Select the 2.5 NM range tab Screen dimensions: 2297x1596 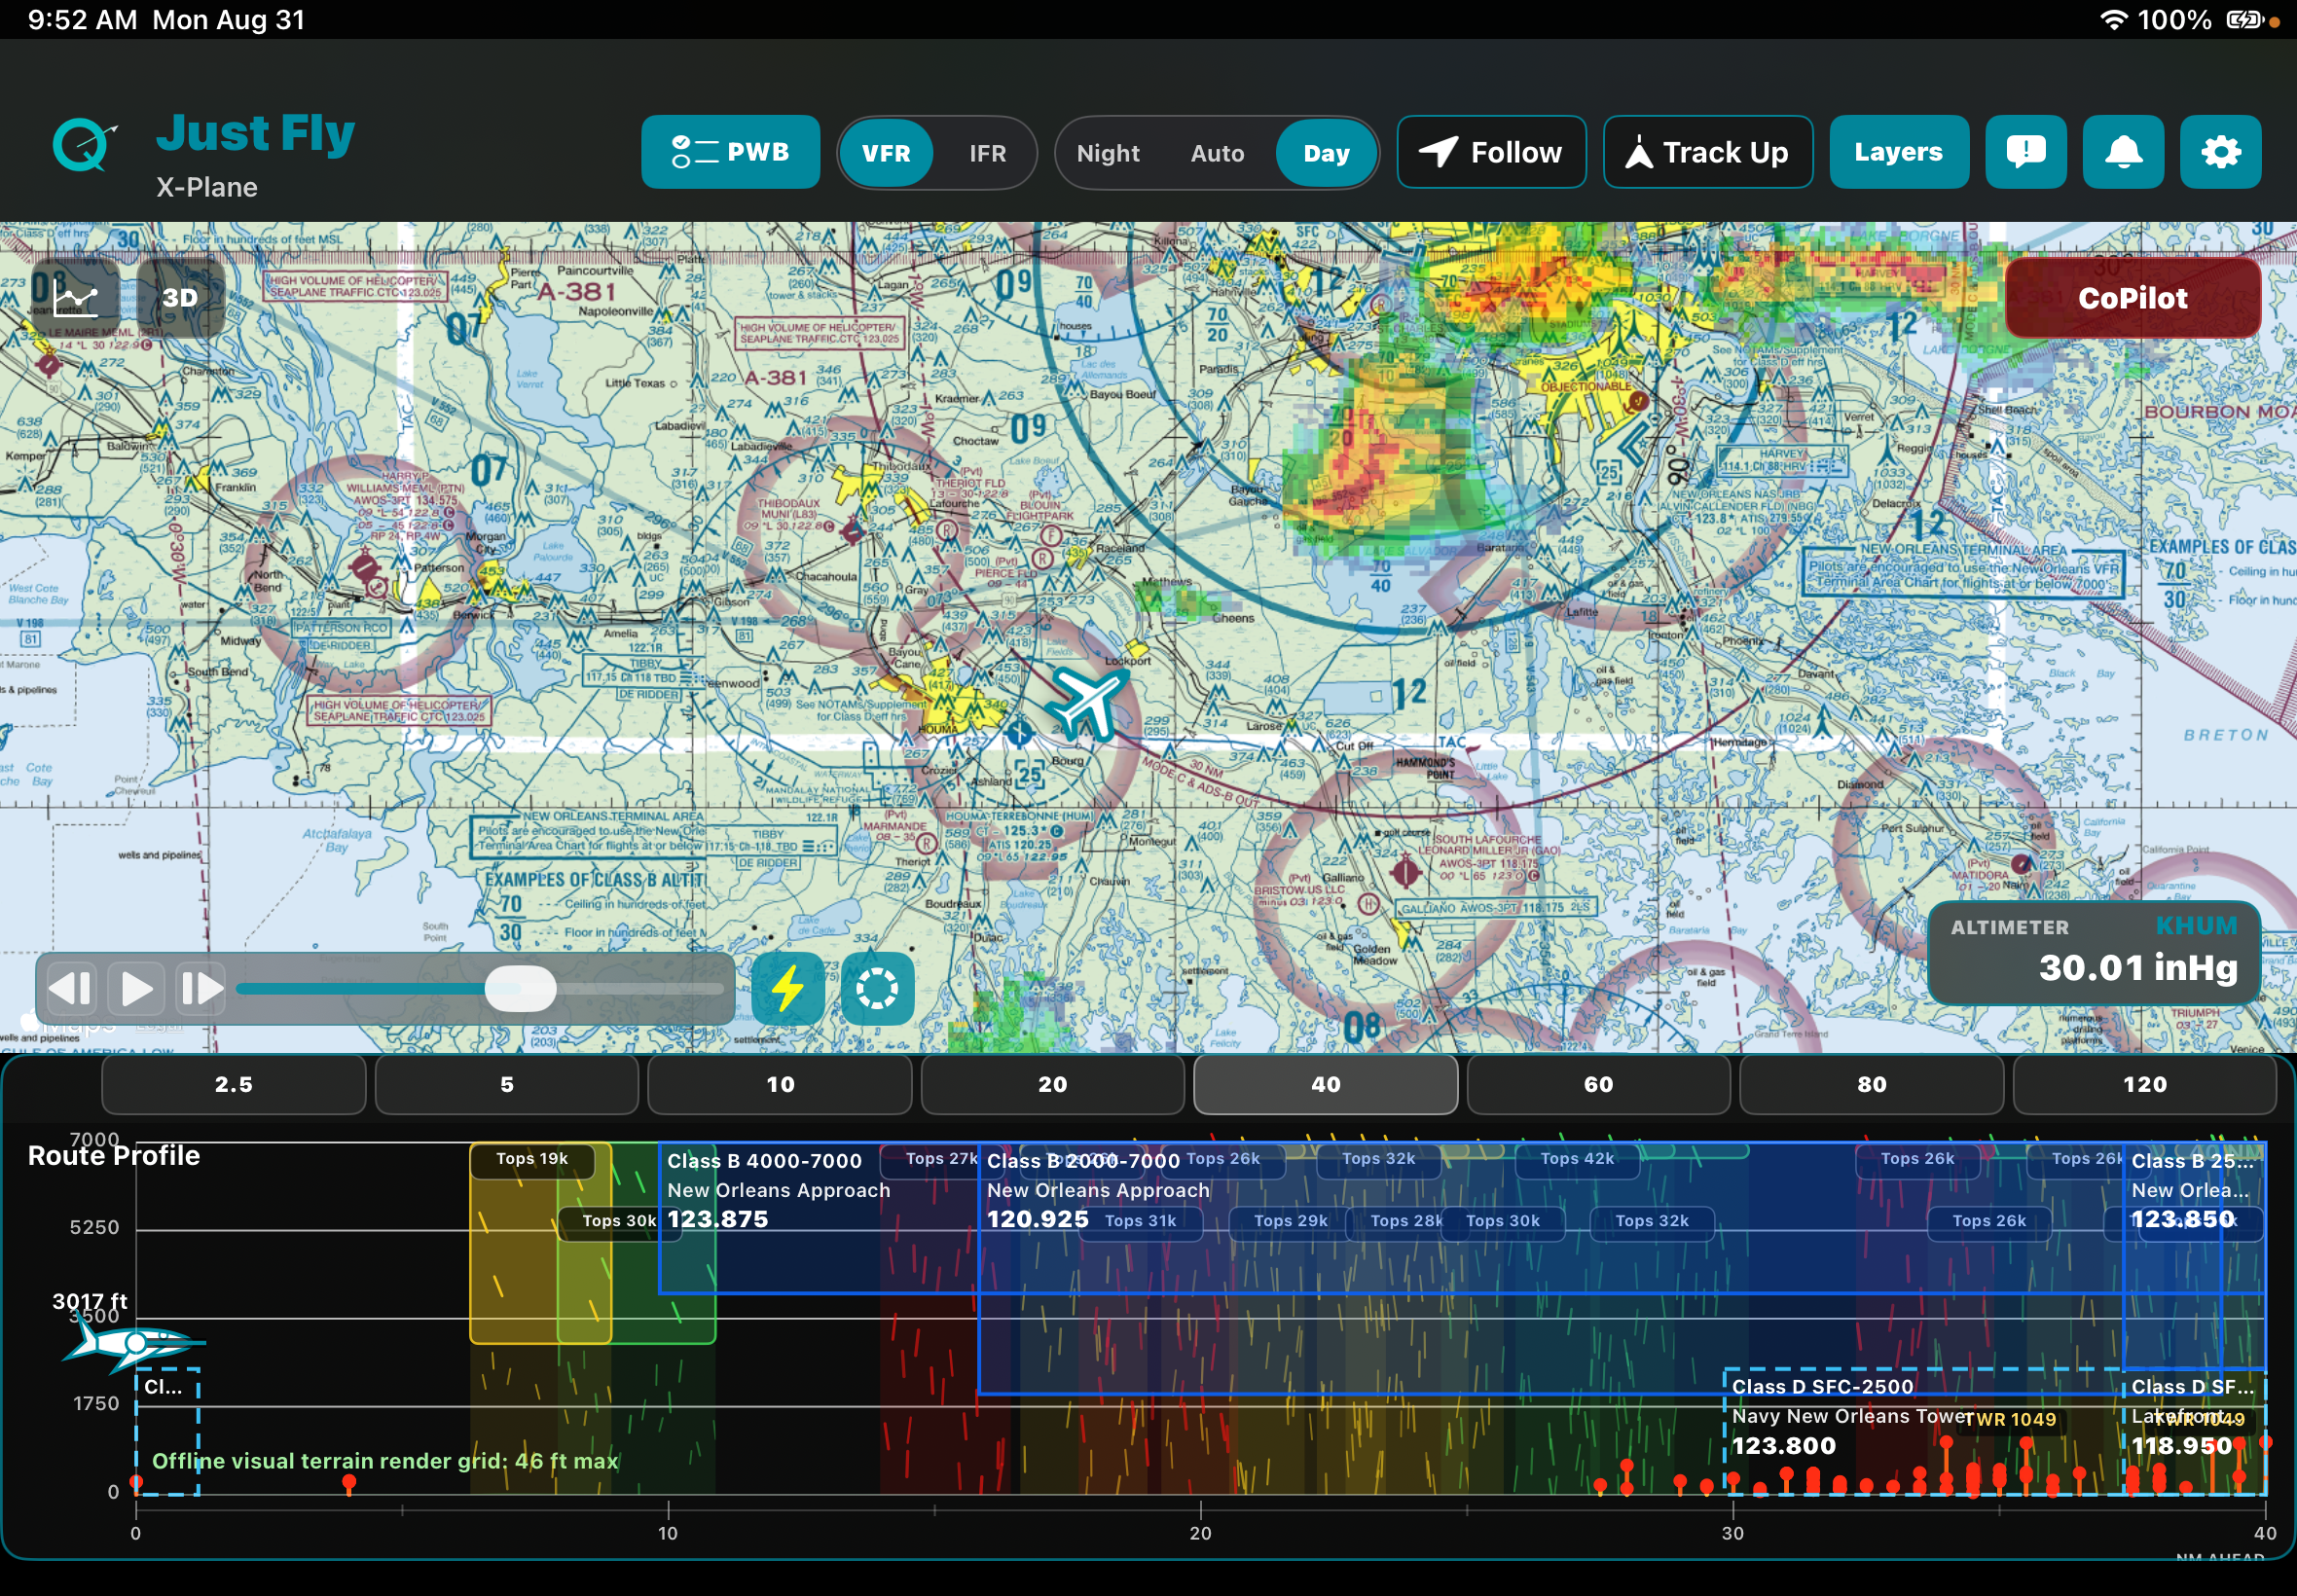click(233, 1084)
